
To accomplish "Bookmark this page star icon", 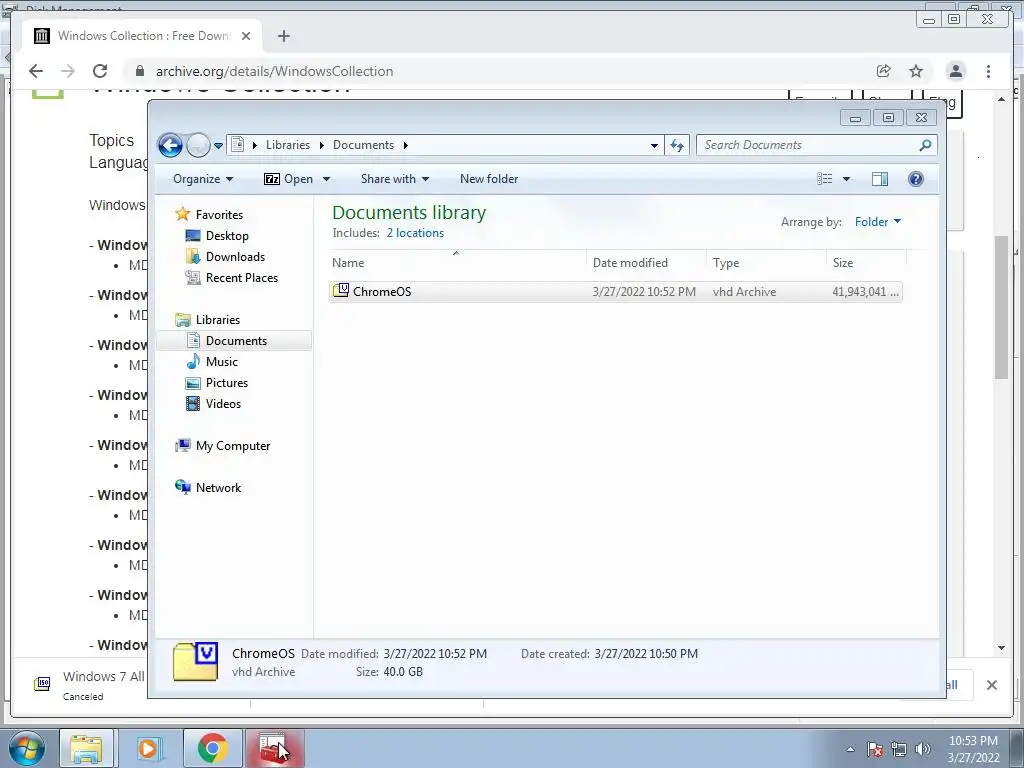I will pos(916,71).
